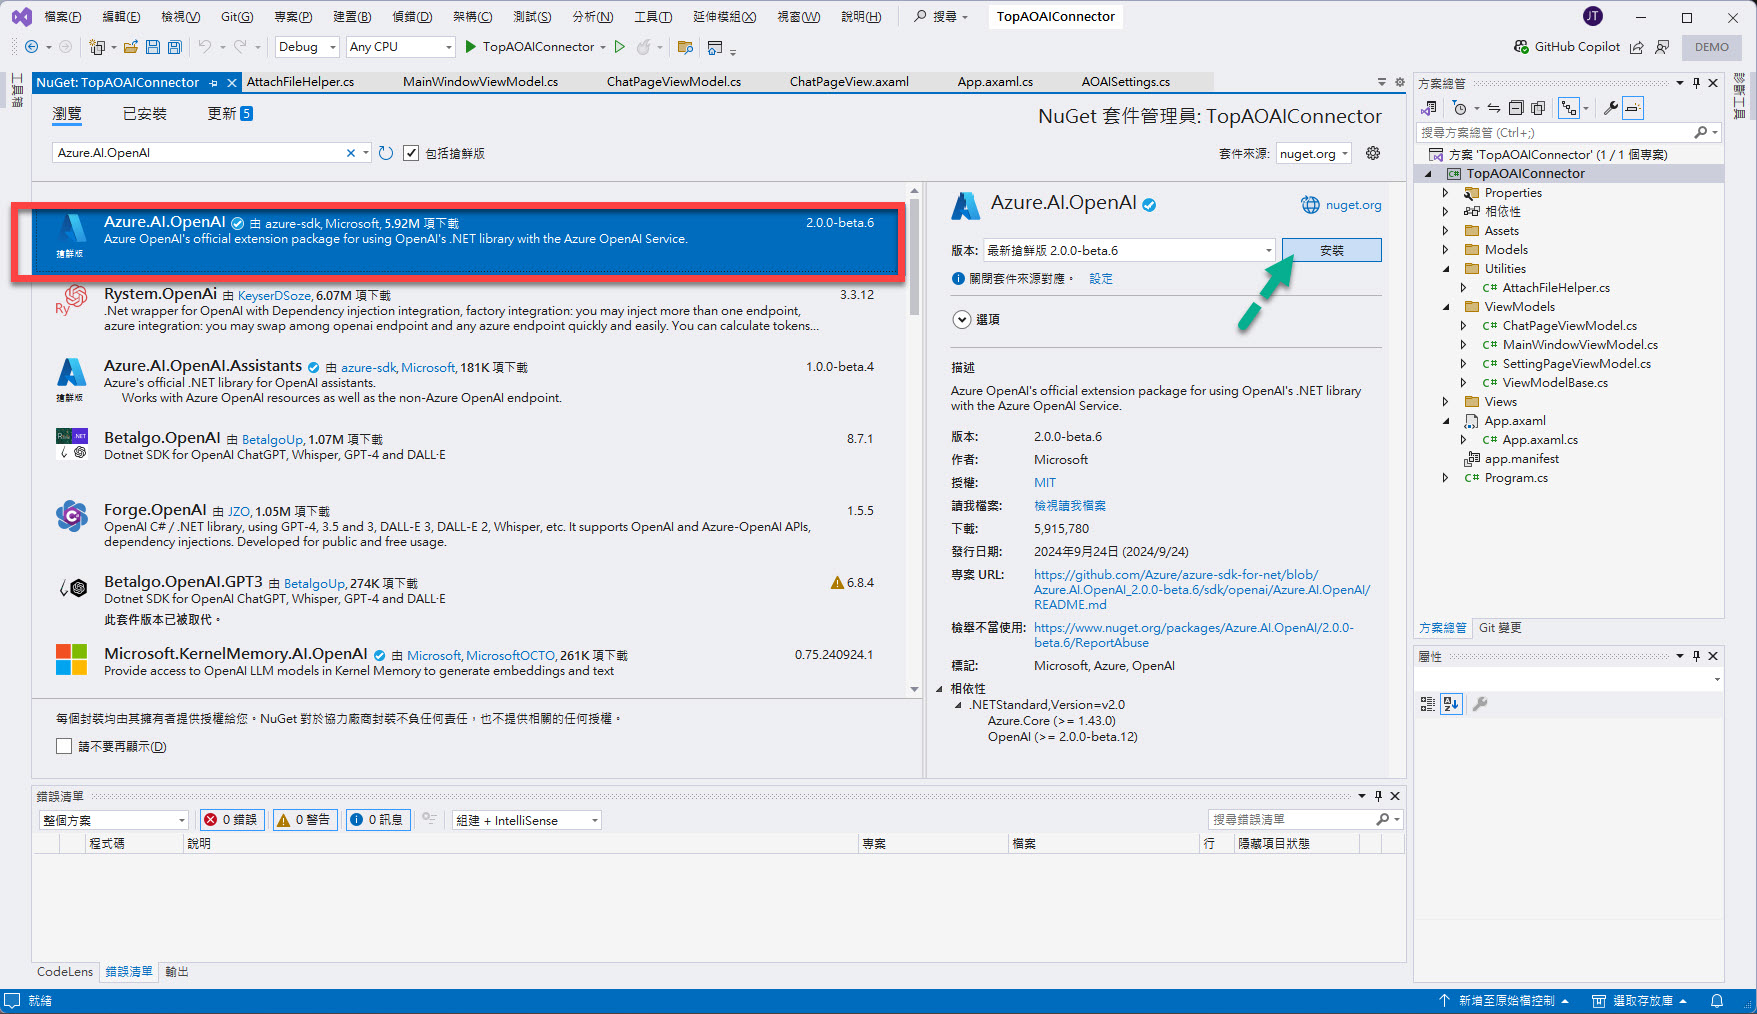Open package source nuget.org dropdown
This screenshot has height=1014, width=1757.
pos(1314,153)
